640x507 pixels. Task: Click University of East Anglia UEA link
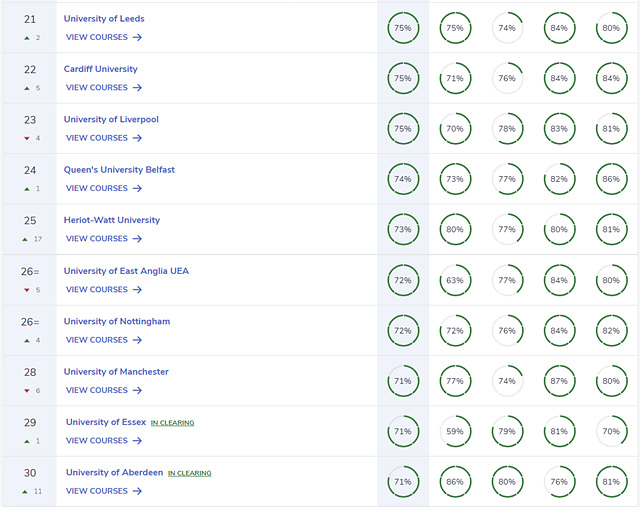point(126,271)
